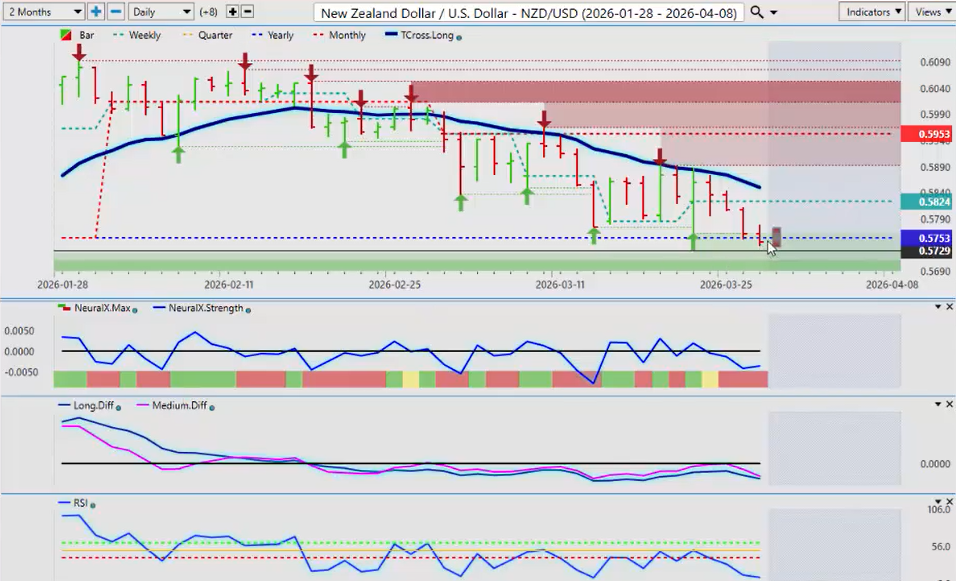Close the Long.Diff indicator panel
This screenshot has height=581, width=956.
[x=948, y=404]
